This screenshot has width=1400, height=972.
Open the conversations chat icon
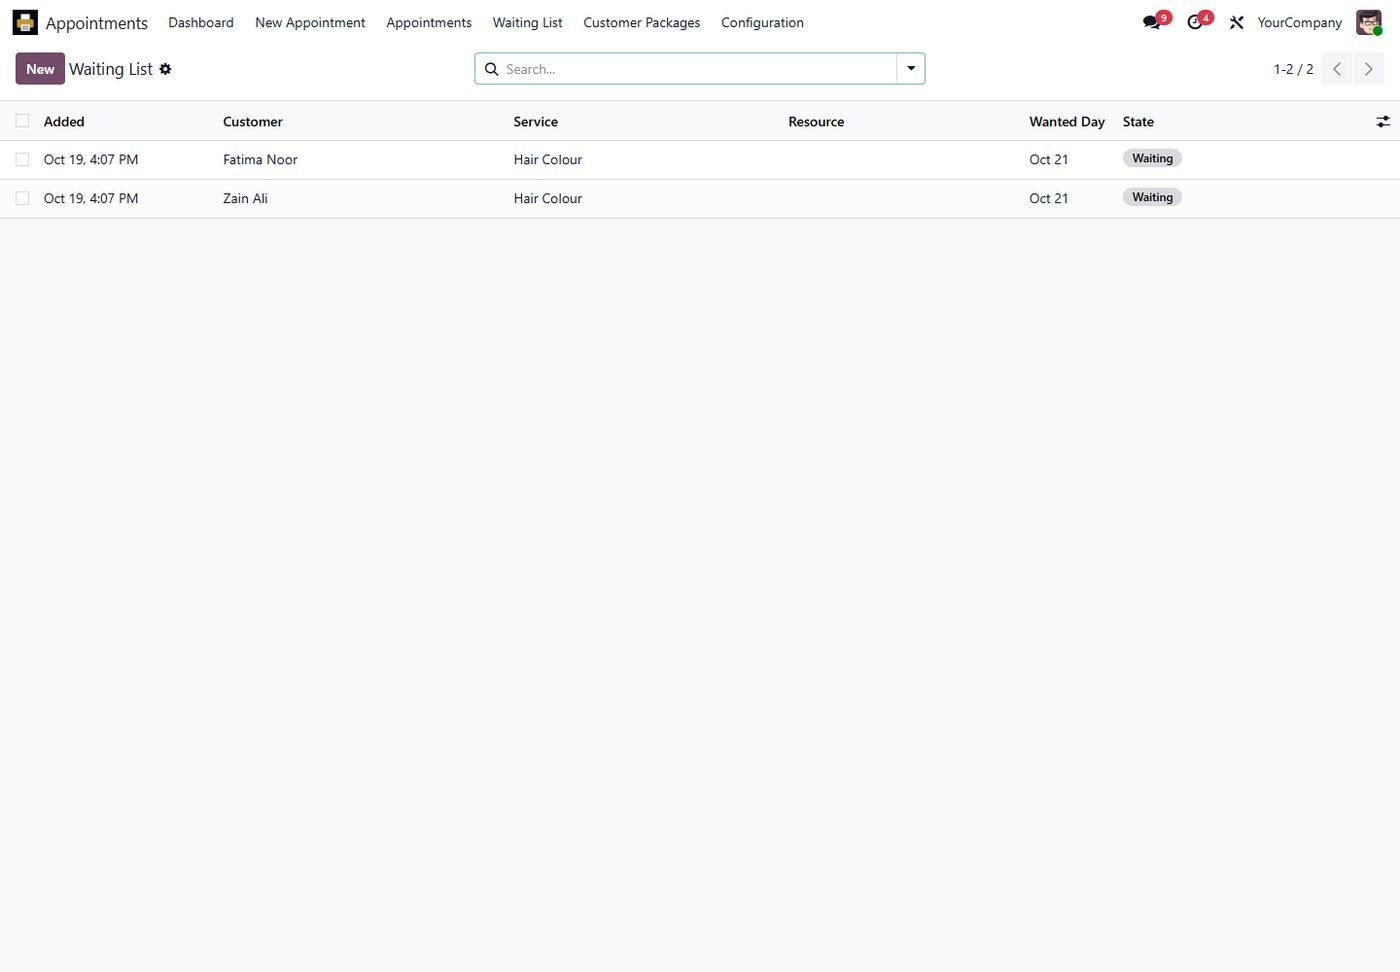tap(1152, 22)
